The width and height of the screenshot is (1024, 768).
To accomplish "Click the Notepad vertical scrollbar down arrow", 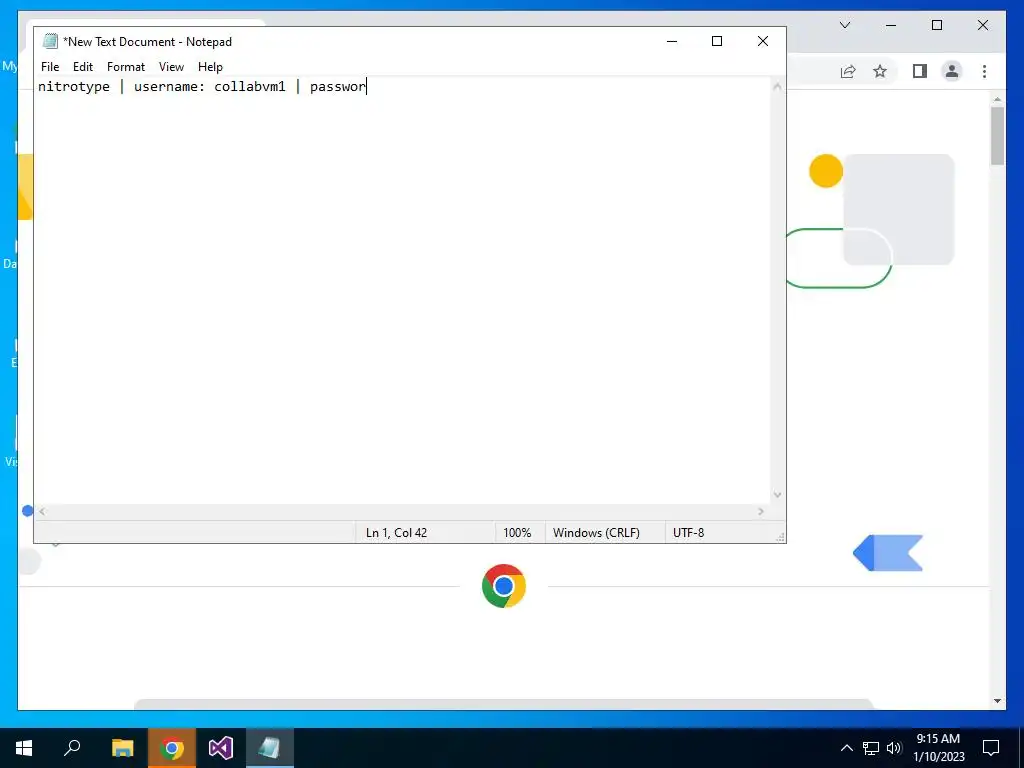I will 777,495.
